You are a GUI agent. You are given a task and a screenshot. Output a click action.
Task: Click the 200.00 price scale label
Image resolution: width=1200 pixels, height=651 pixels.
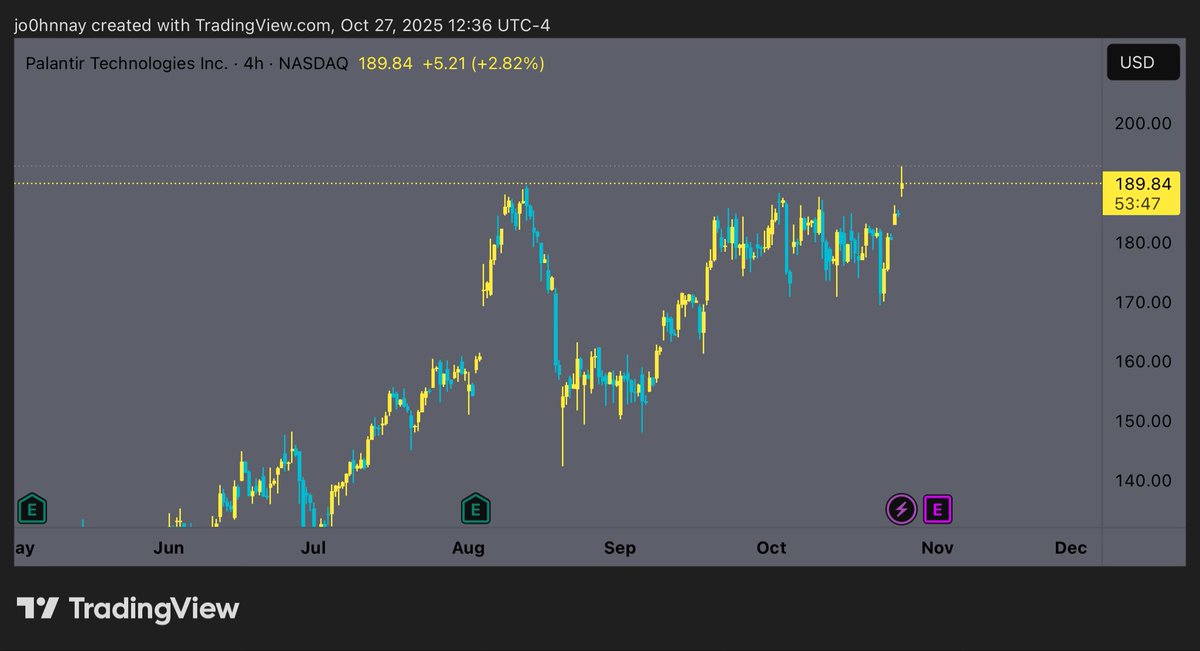coord(1145,124)
